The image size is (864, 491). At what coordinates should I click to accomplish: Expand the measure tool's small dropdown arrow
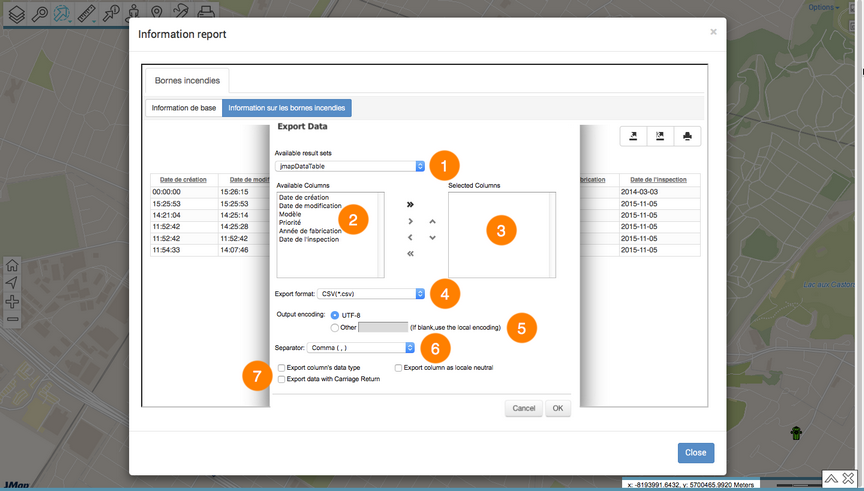click(x=95, y=21)
